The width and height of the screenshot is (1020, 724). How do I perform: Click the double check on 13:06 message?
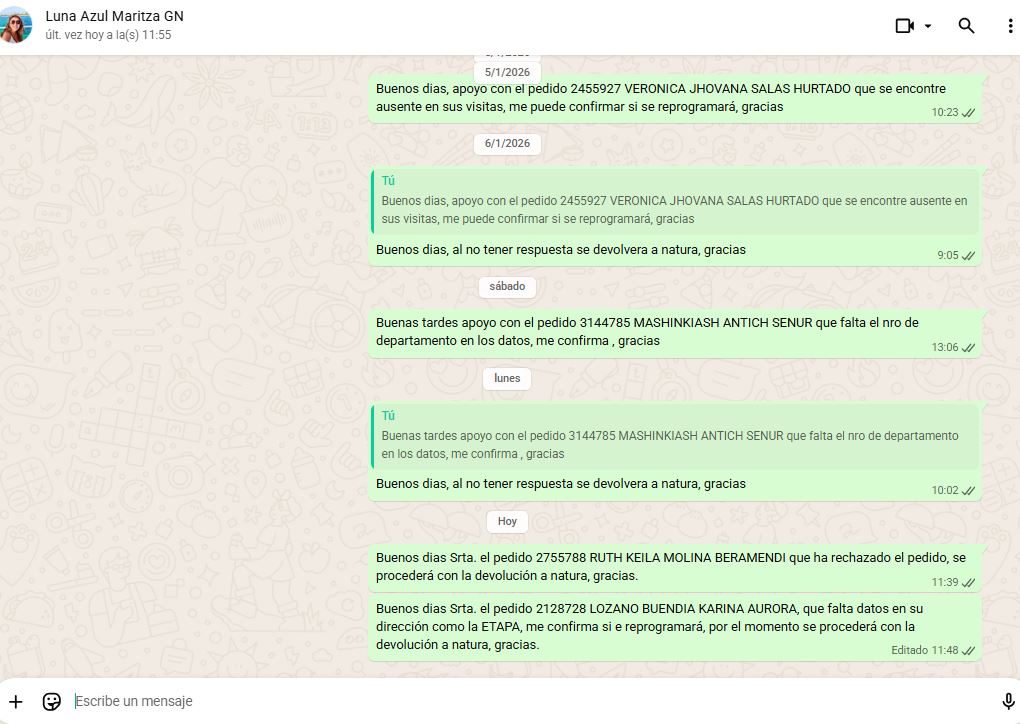968,348
